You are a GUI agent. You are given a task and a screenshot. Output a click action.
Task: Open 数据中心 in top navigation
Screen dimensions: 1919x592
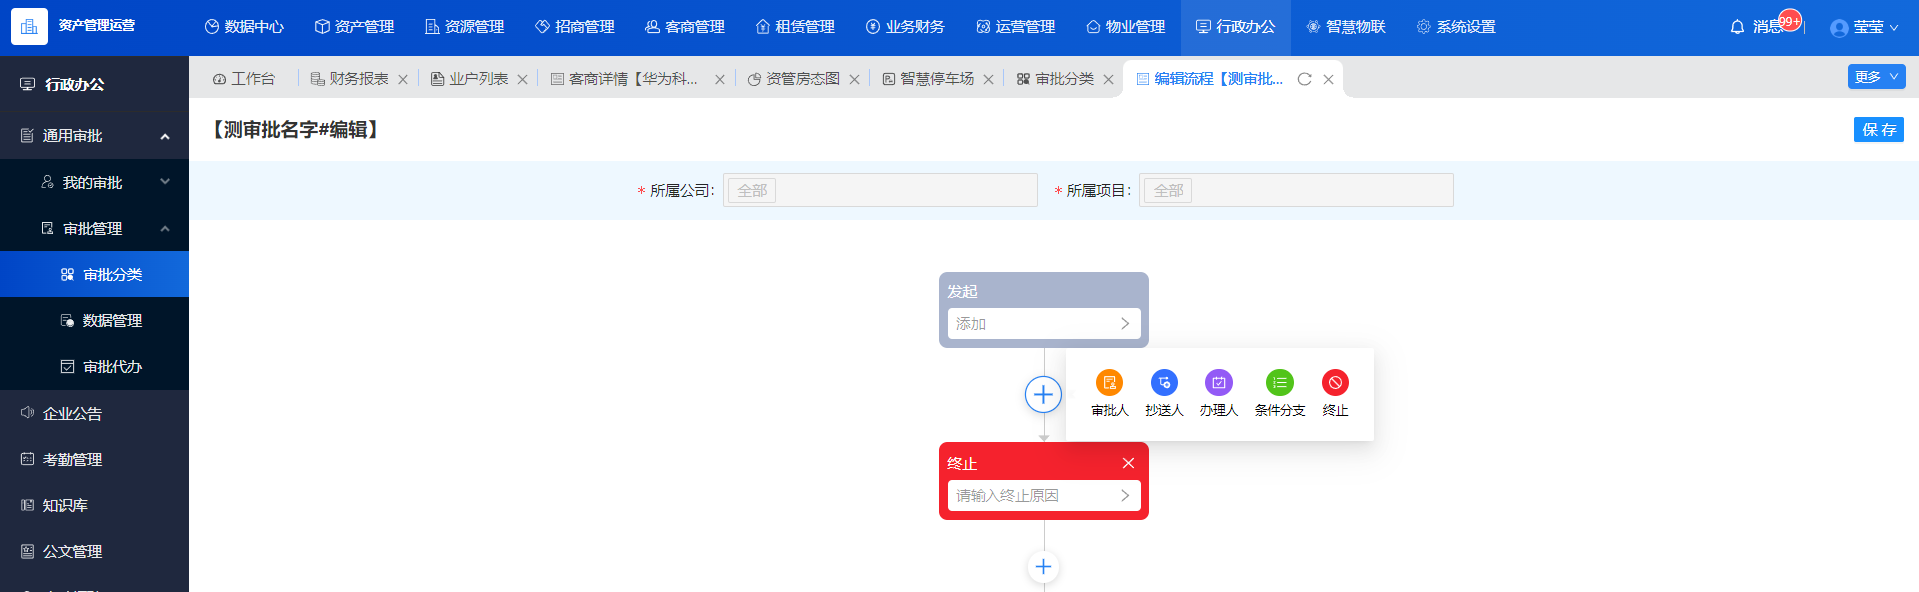click(244, 27)
